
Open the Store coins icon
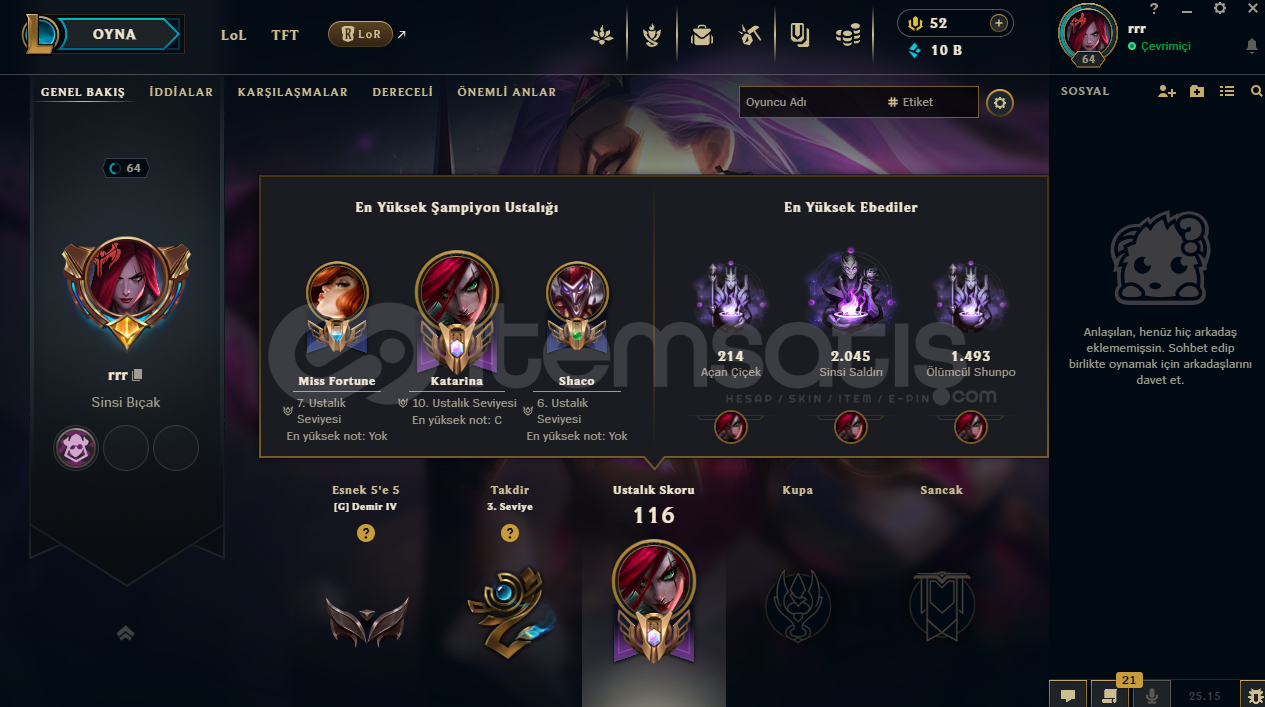point(847,36)
